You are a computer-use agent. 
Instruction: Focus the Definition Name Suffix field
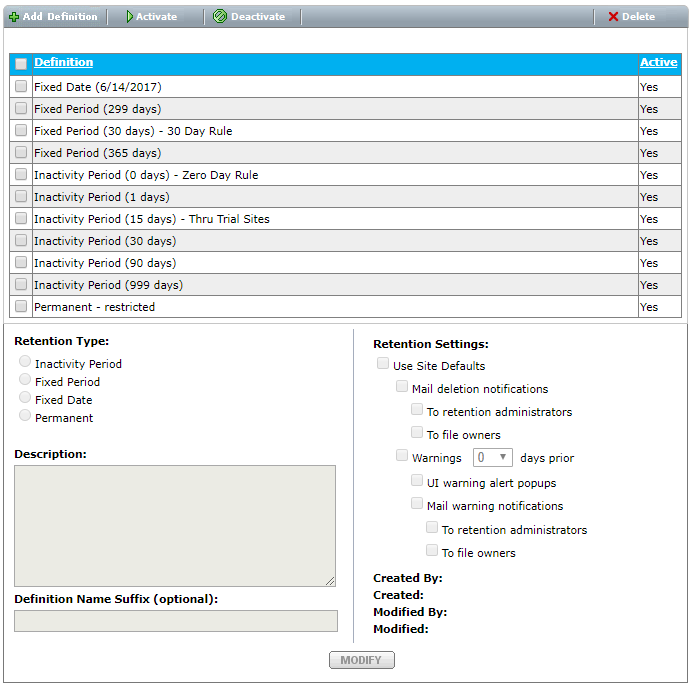(175, 621)
